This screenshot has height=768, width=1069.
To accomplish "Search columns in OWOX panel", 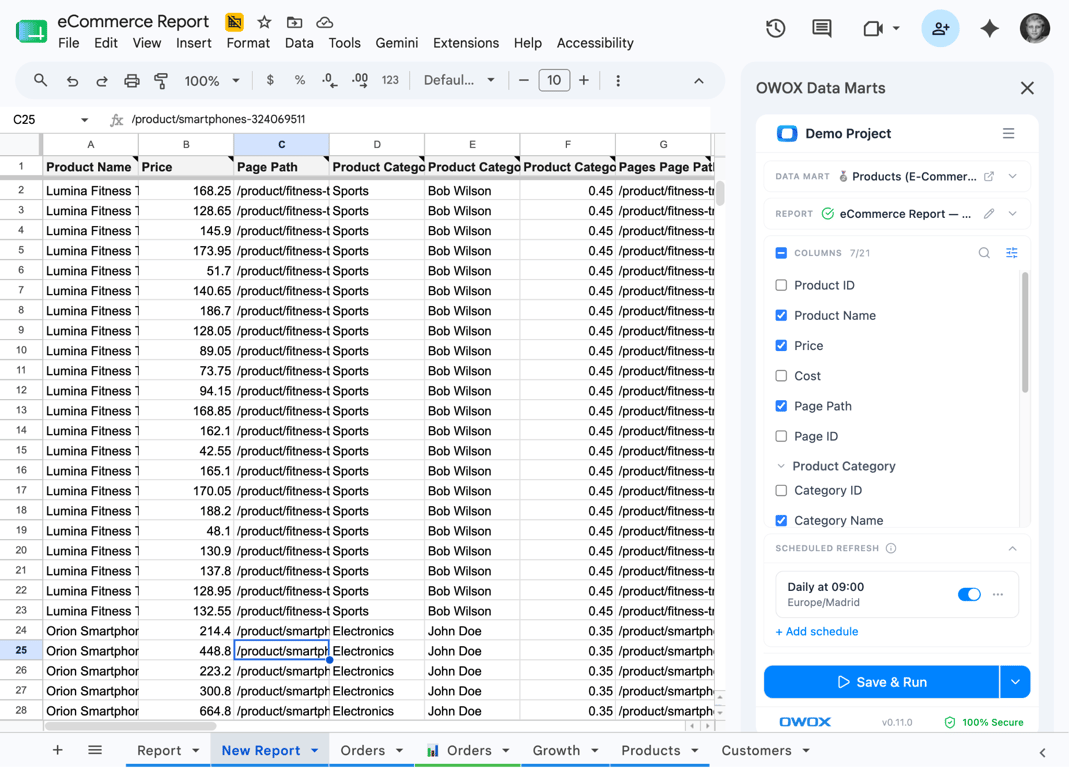I will pyautogui.click(x=984, y=253).
